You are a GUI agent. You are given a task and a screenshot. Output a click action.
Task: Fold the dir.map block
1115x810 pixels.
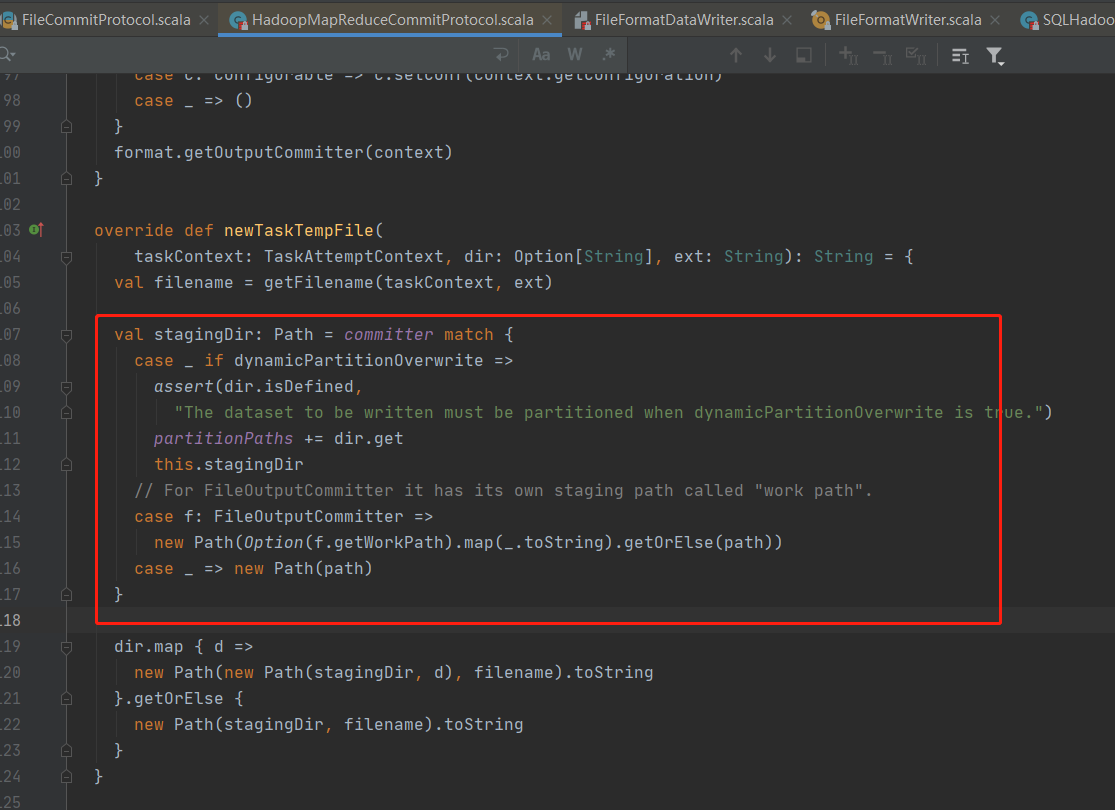66,647
